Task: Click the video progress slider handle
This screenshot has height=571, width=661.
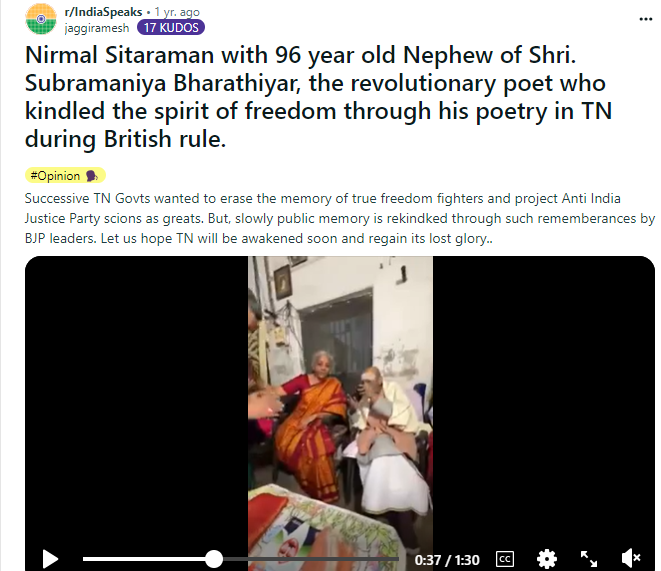Action: (214, 559)
